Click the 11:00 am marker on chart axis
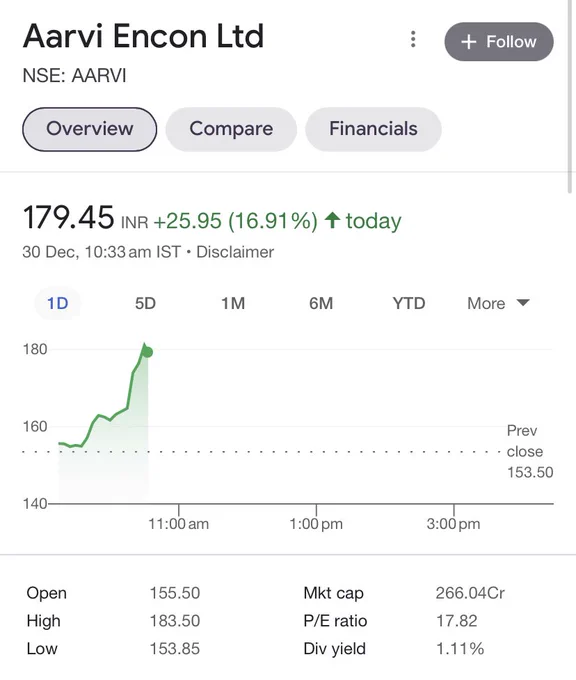The image size is (576, 680). 178,523
